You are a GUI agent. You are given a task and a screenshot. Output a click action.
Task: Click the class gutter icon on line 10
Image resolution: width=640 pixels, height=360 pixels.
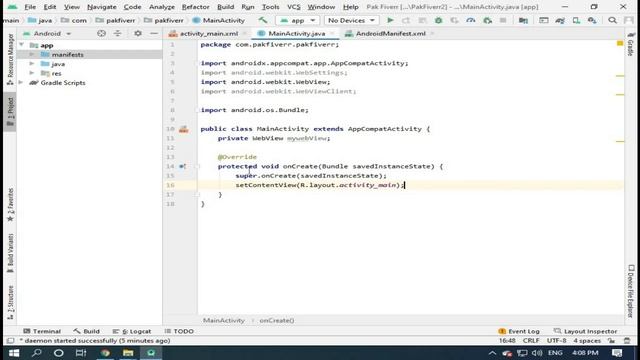click(184, 129)
